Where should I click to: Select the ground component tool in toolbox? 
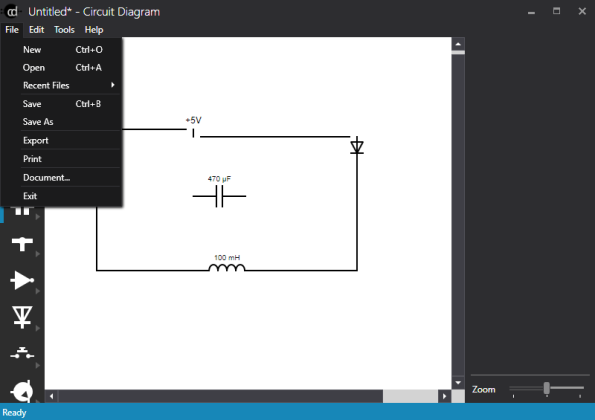pos(22,244)
